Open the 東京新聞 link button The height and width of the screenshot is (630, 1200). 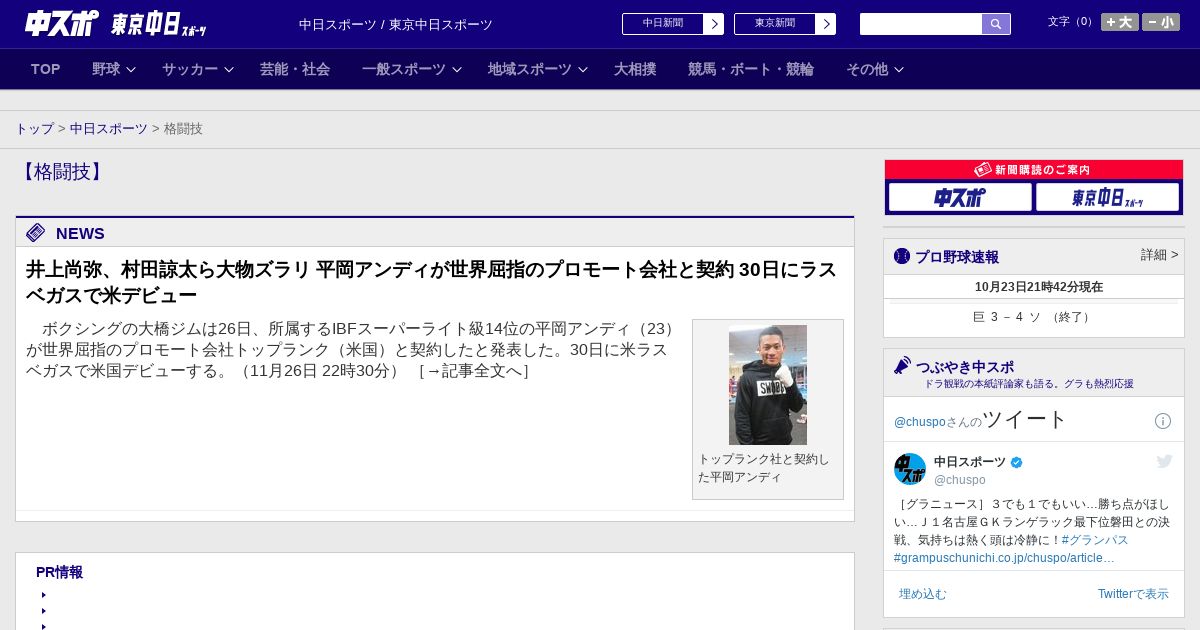pyautogui.click(x=775, y=24)
